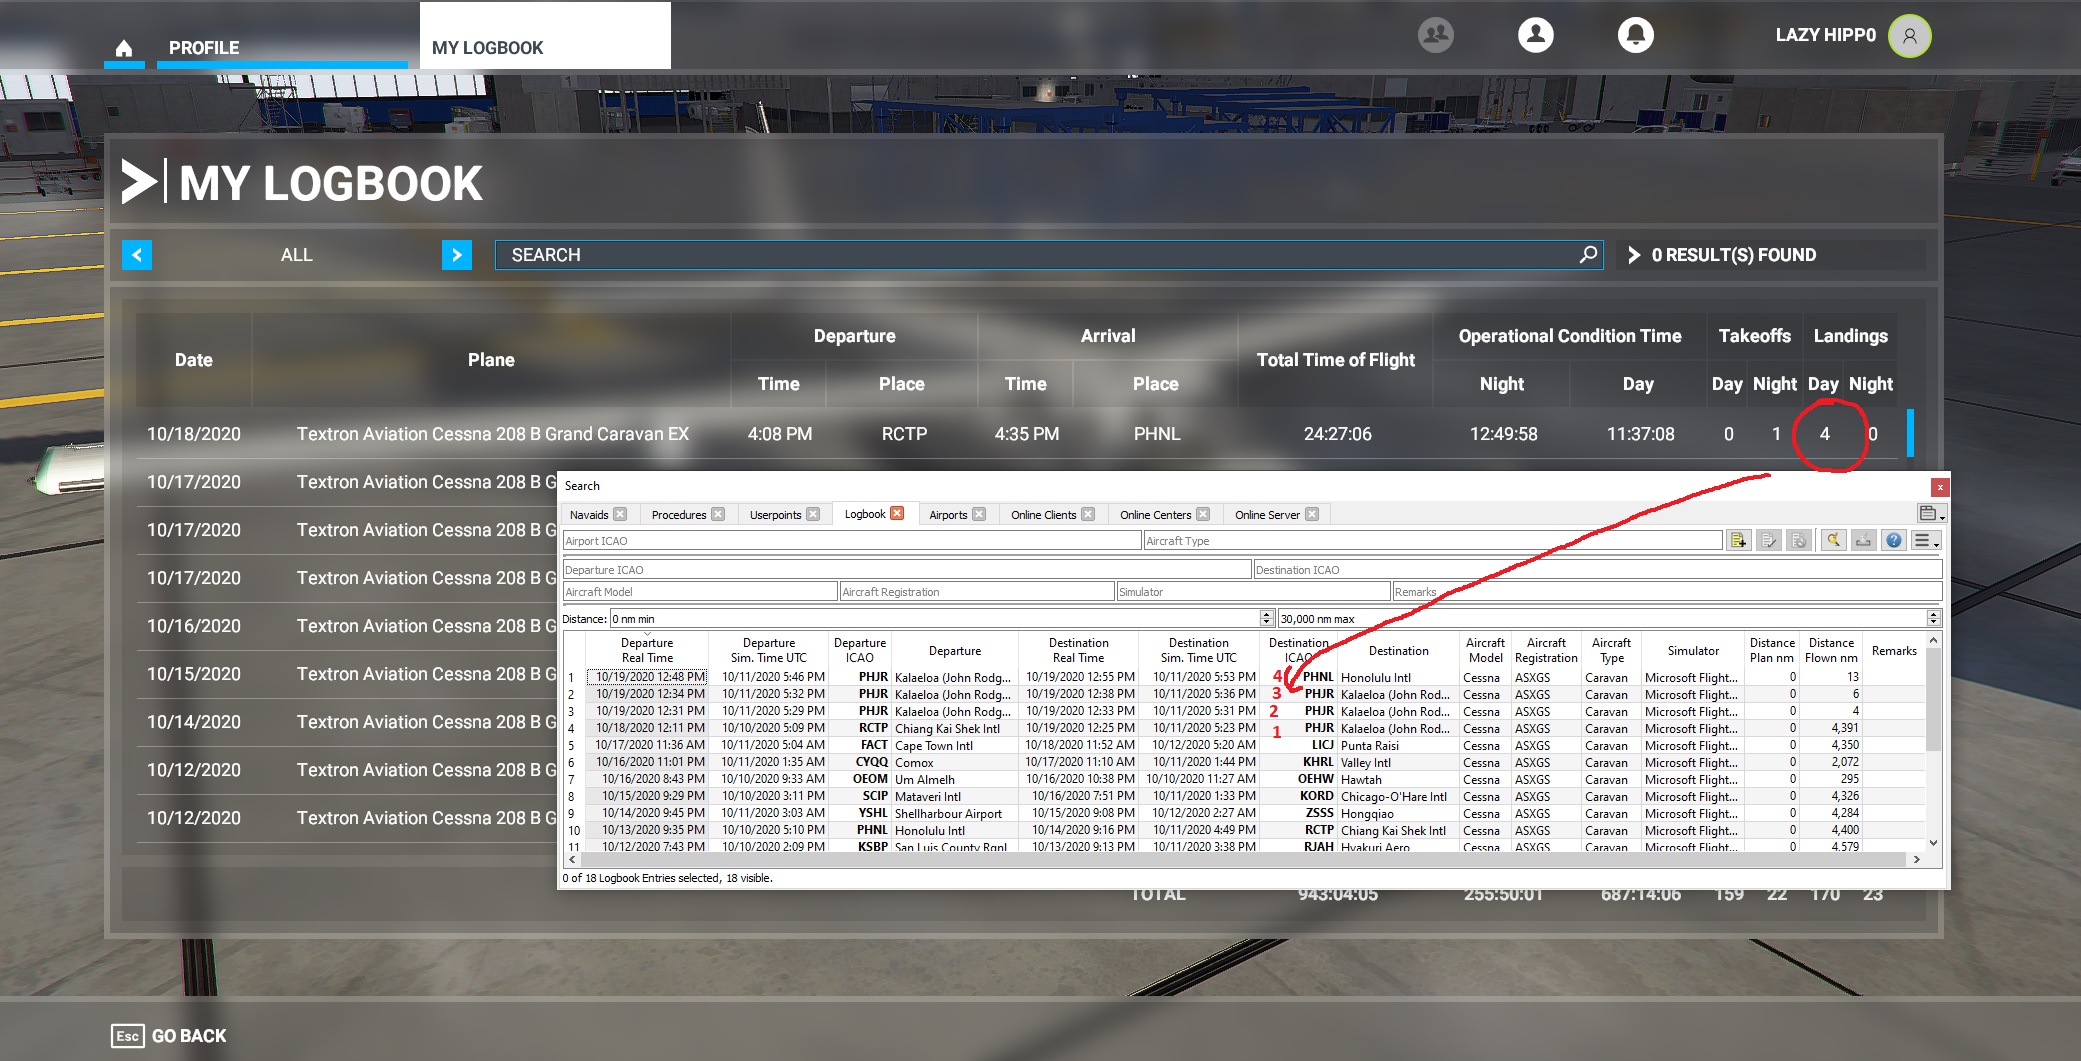
Task: Open the search options hamburger menu
Action: pos(1925,540)
